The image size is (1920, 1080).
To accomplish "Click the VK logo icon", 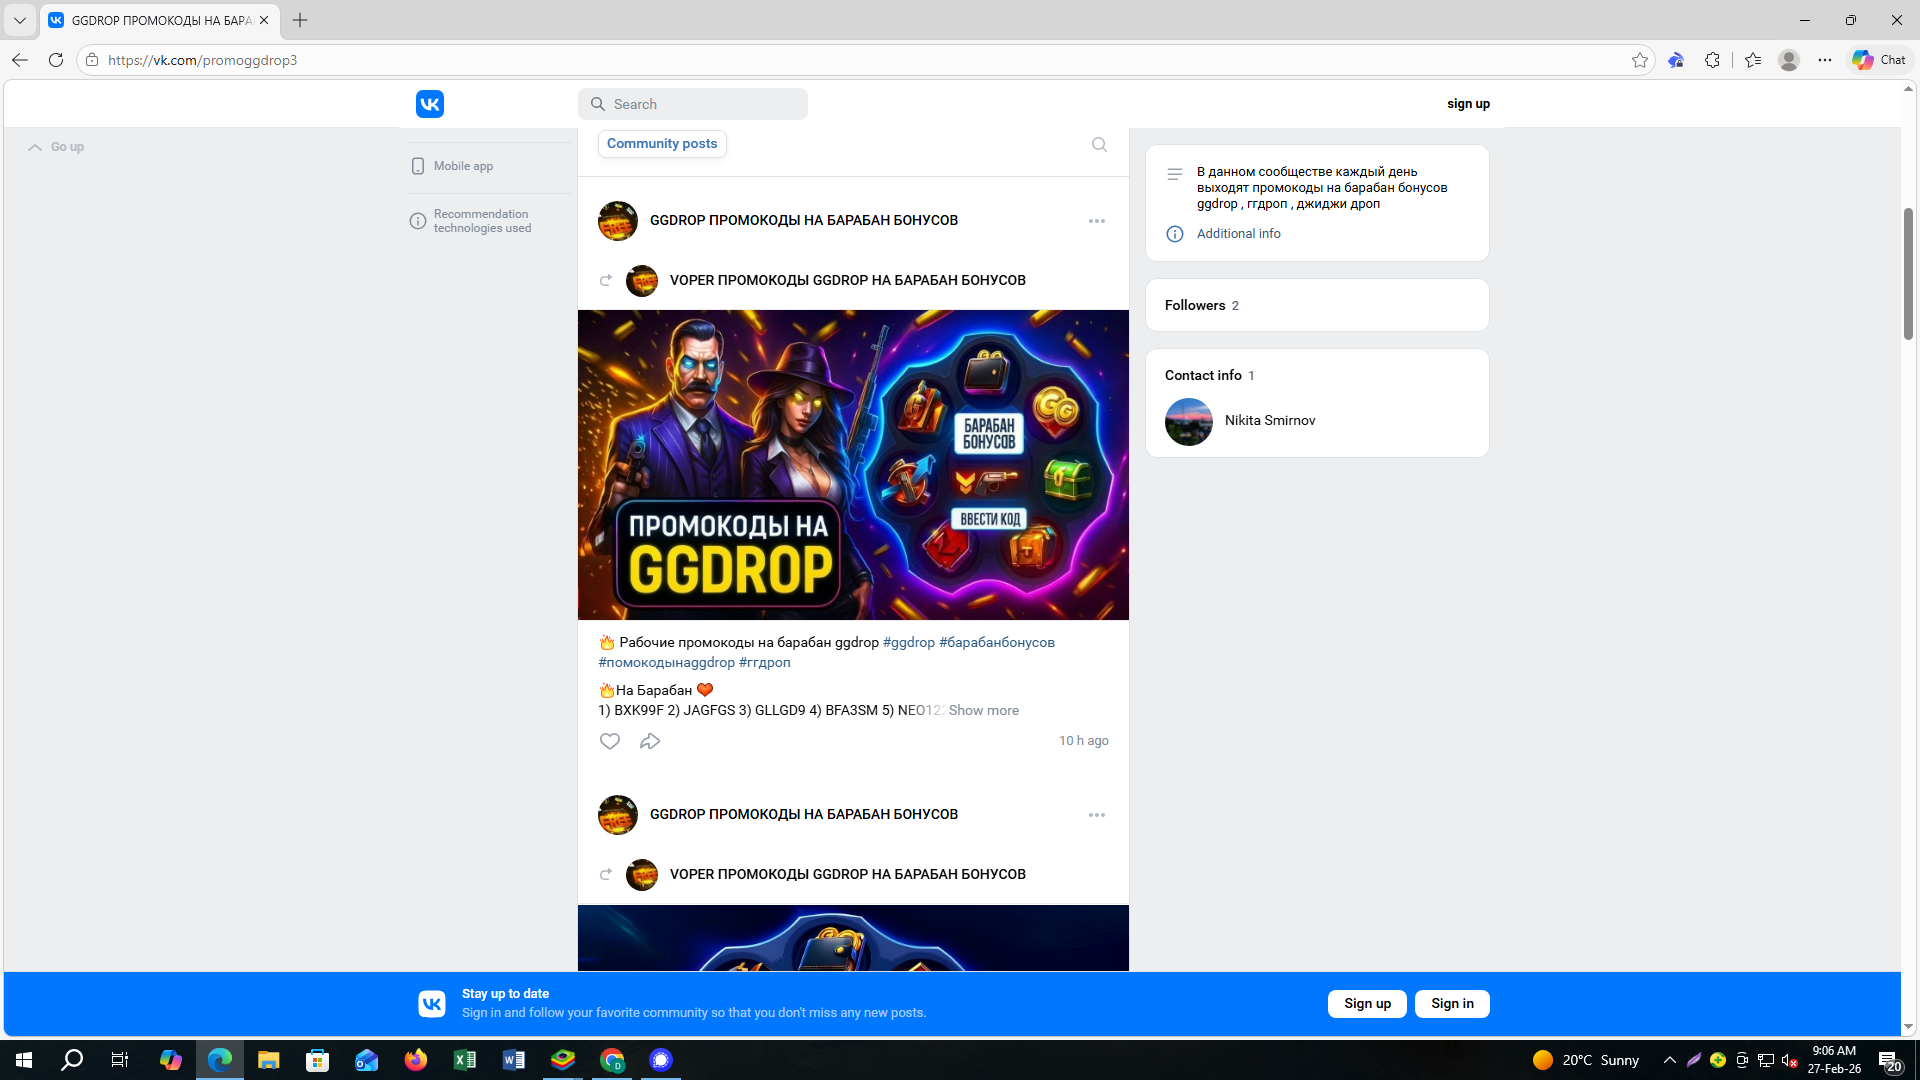I will 430,104.
